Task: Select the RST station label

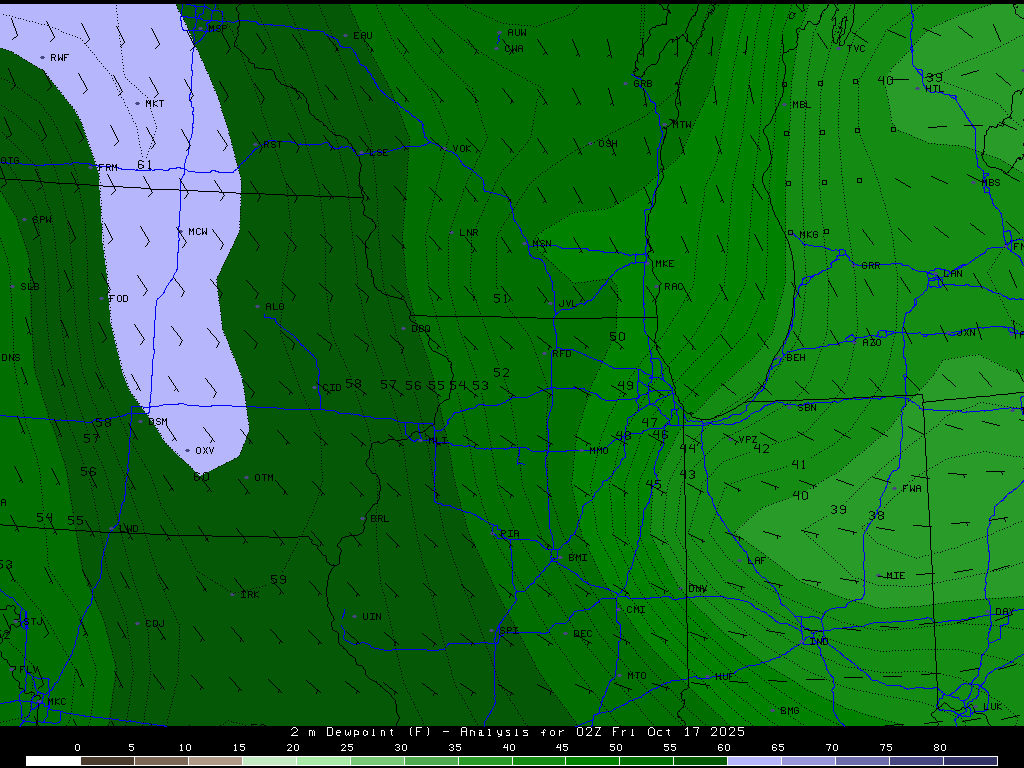Action: pos(272,144)
